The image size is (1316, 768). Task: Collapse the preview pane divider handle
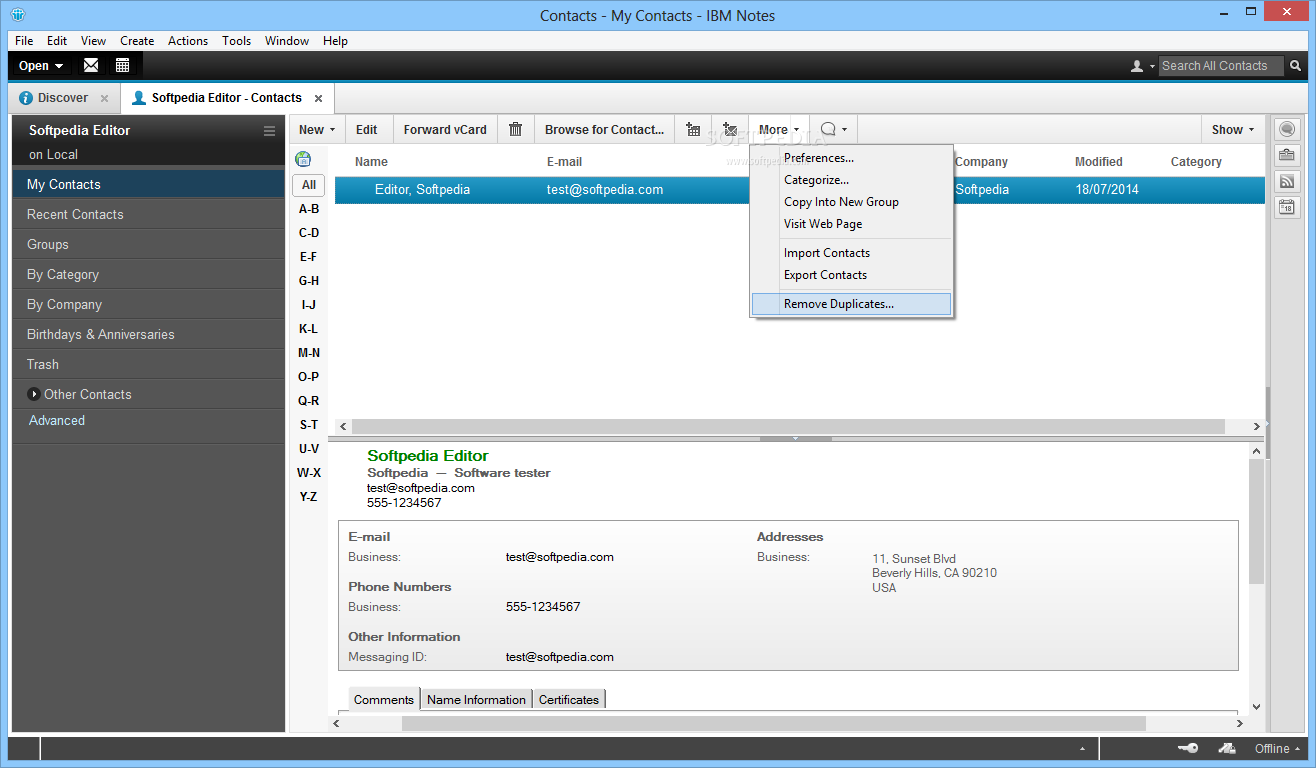[x=796, y=438]
